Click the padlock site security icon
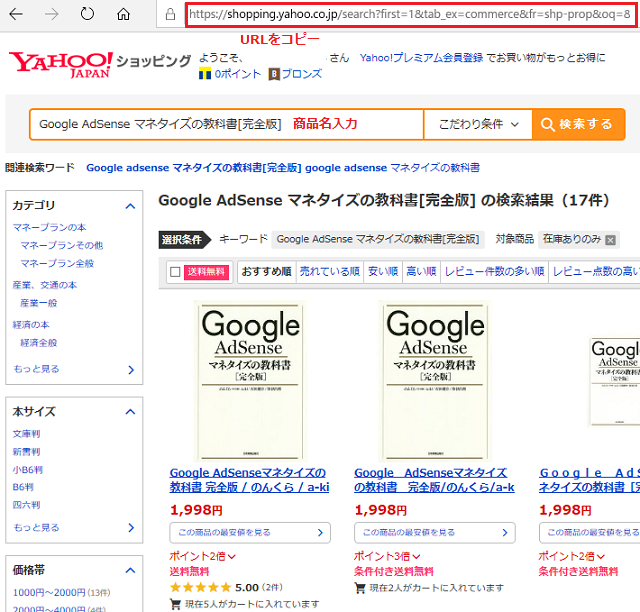640x612 pixels. pos(170,14)
